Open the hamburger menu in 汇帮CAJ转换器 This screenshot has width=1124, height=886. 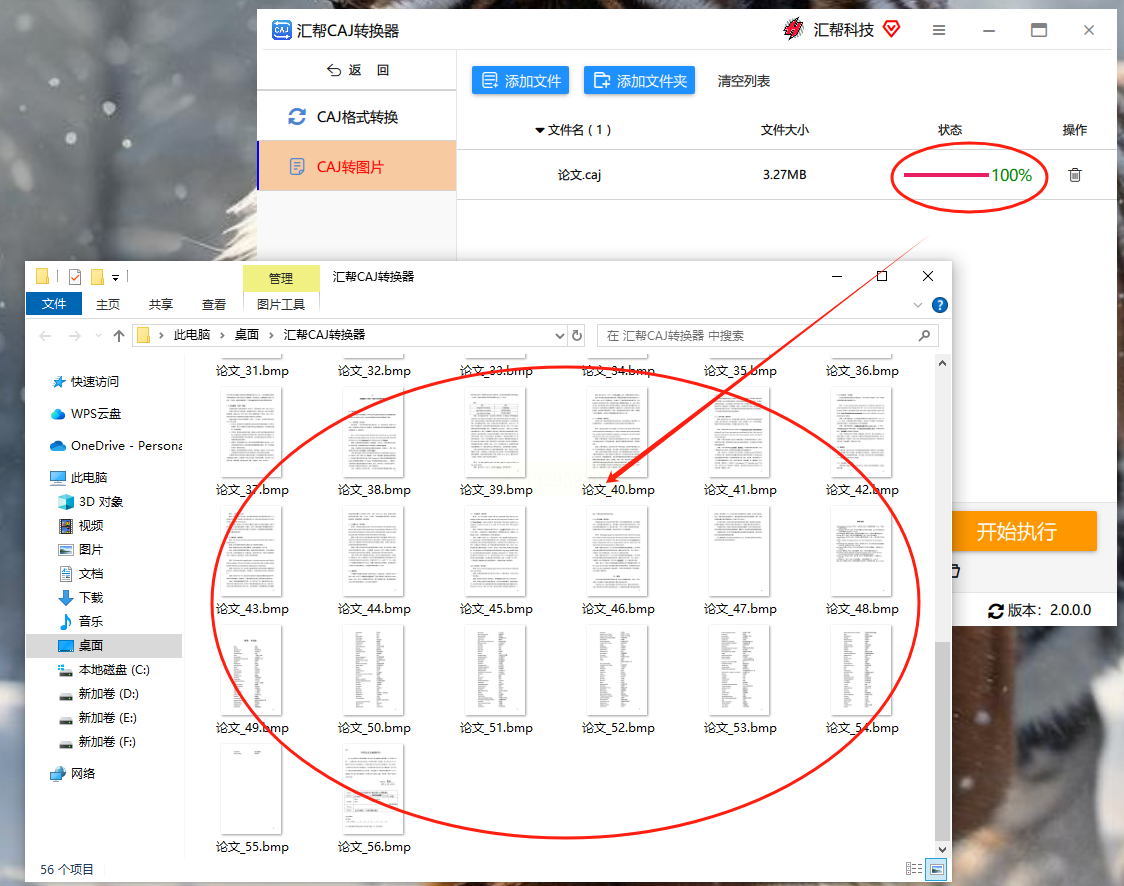(938, 30)
